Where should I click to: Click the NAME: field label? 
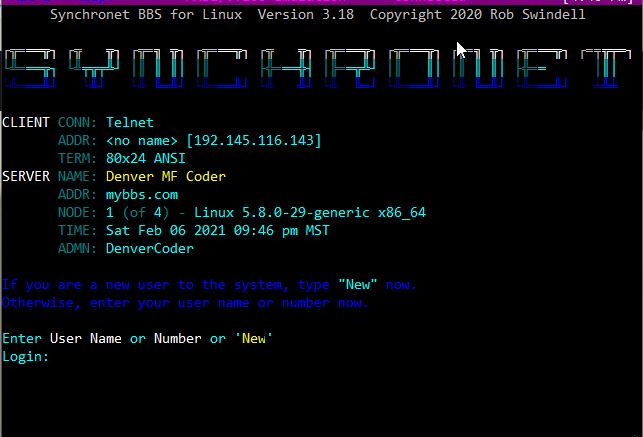[77, 176]
